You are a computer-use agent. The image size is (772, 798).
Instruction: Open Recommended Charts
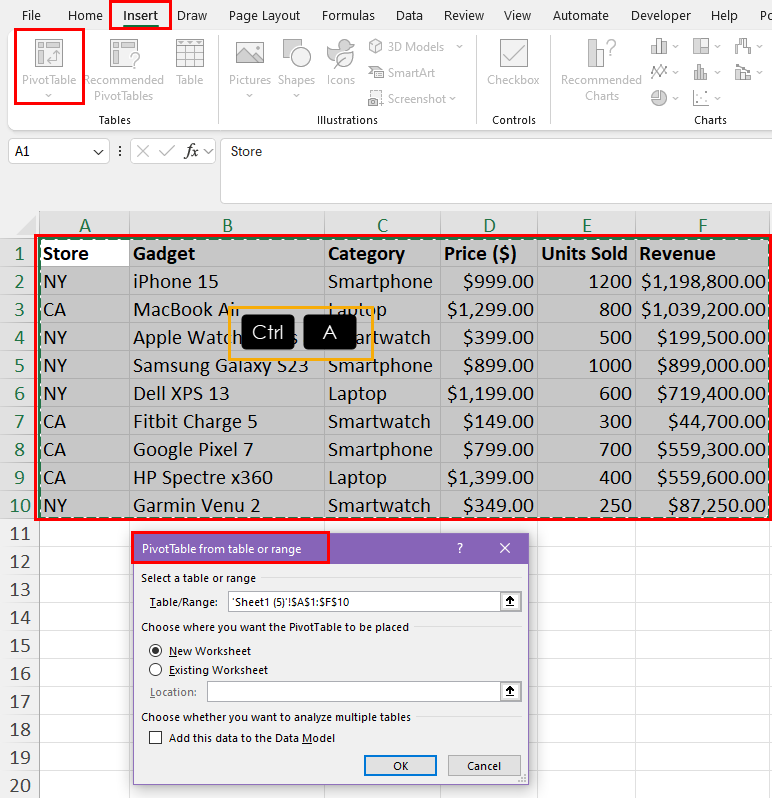click(x=601, y=70)
